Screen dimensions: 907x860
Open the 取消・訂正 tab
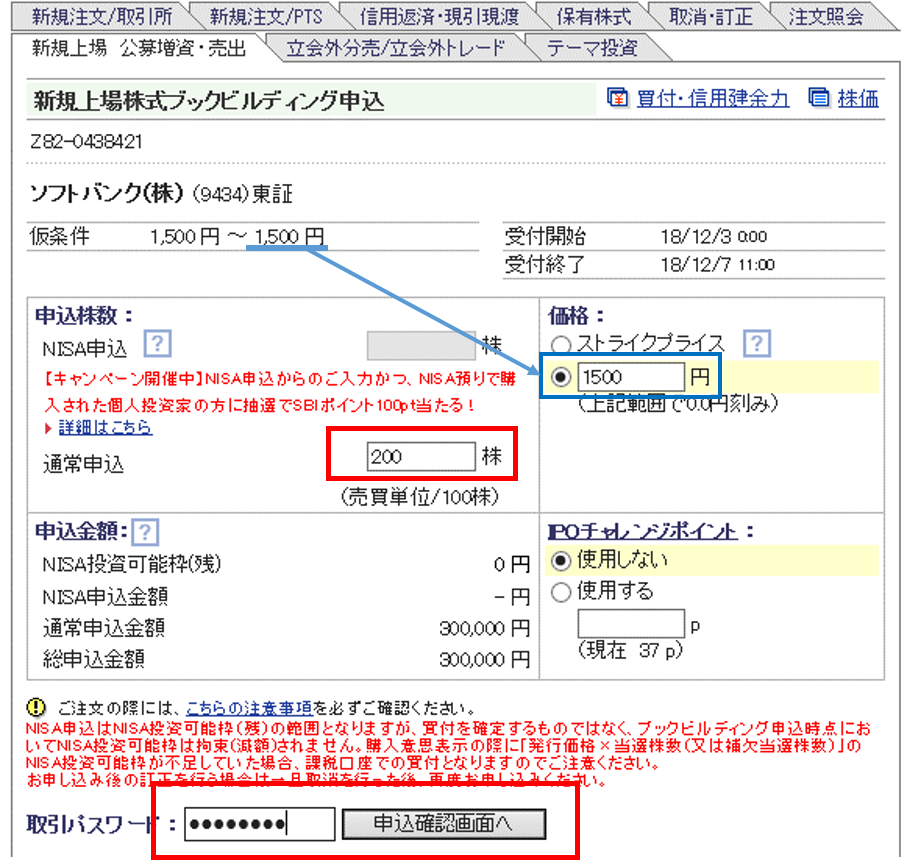pyautogui.click(x=711, y=16)
